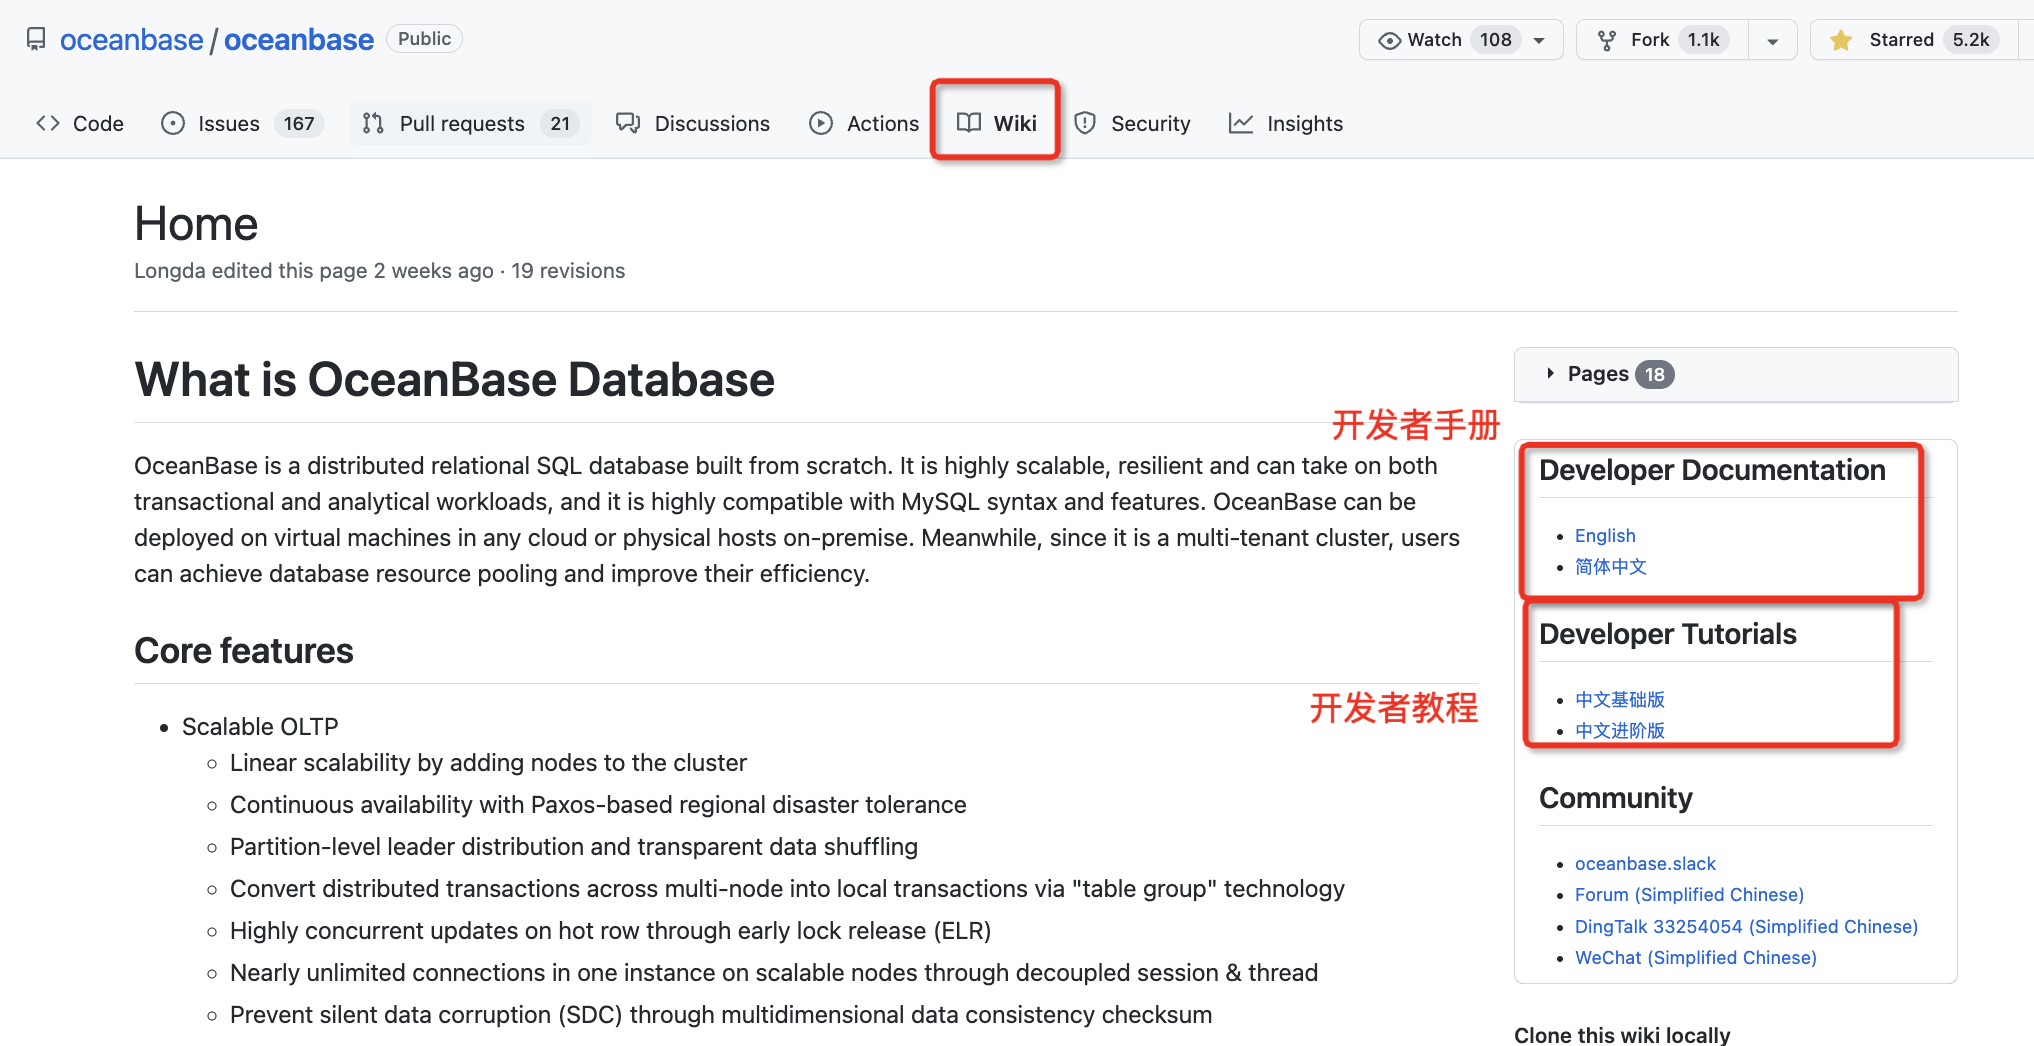Open the dropdown arrow beside Fork
The image size is (2034, 1046).
pos(1772,41)
